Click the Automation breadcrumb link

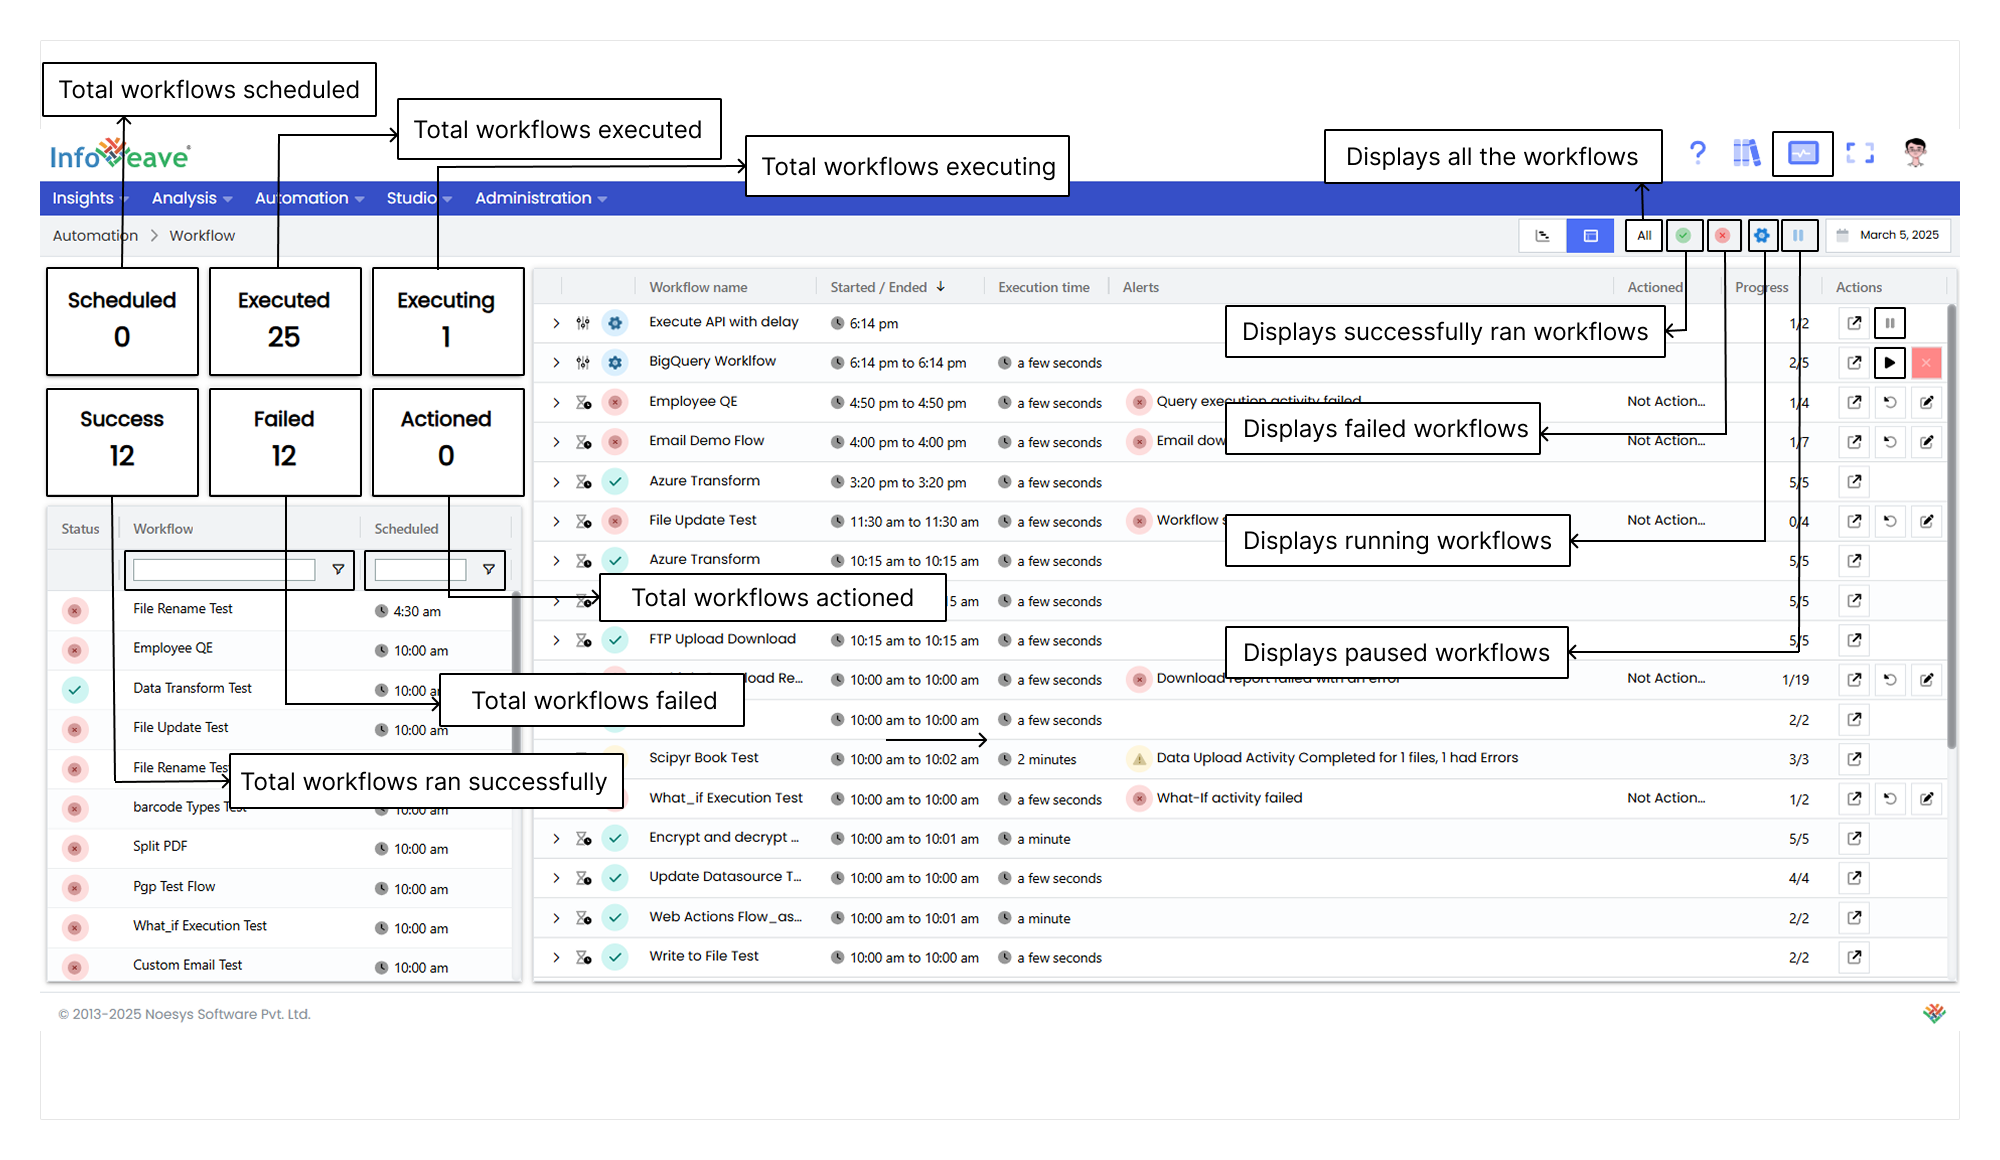click(x=95, y=235)
